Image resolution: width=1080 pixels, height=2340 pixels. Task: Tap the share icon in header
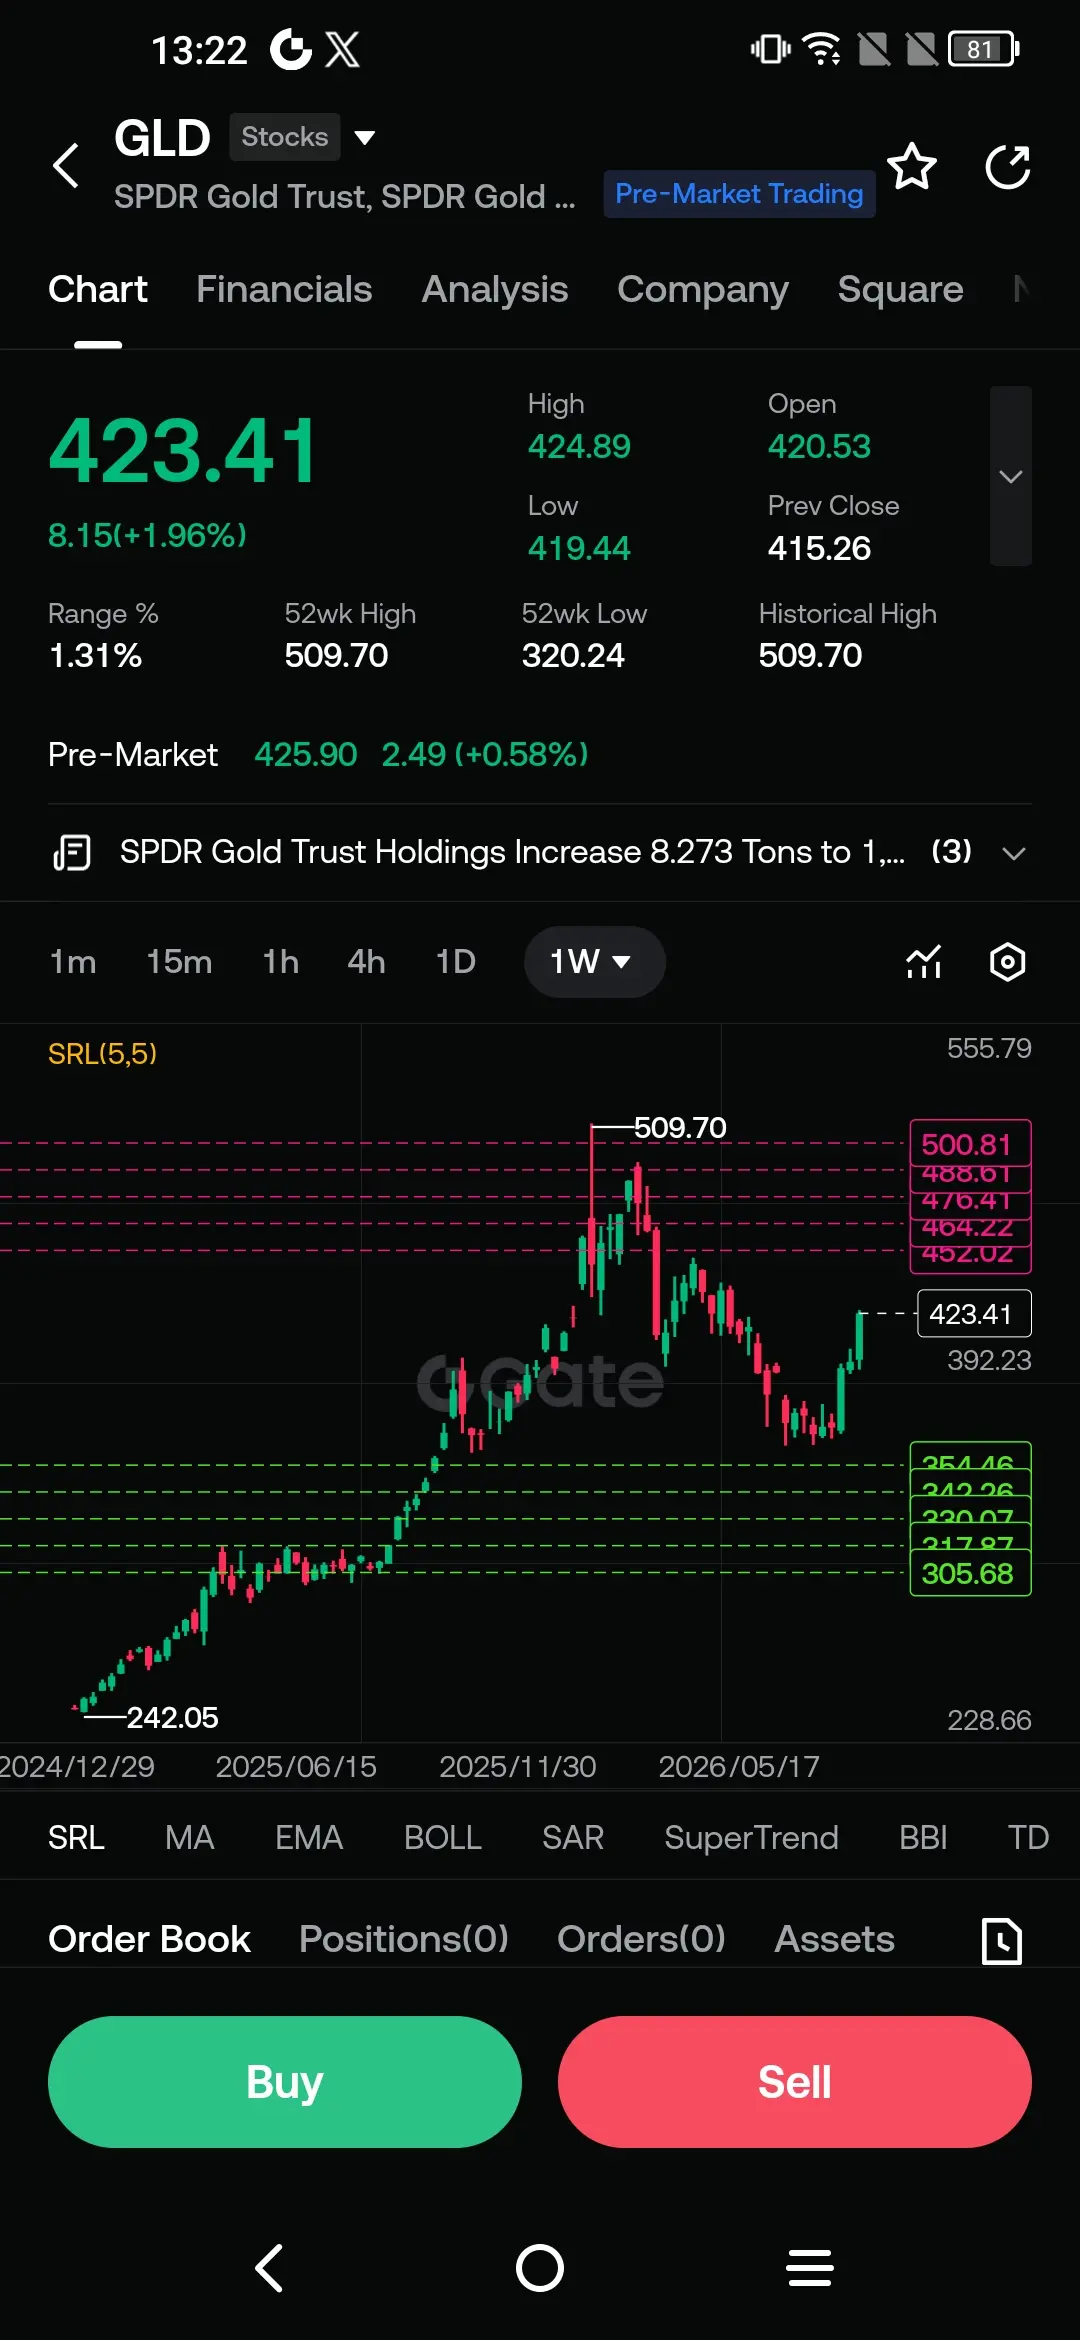(x=1007, y=166)
